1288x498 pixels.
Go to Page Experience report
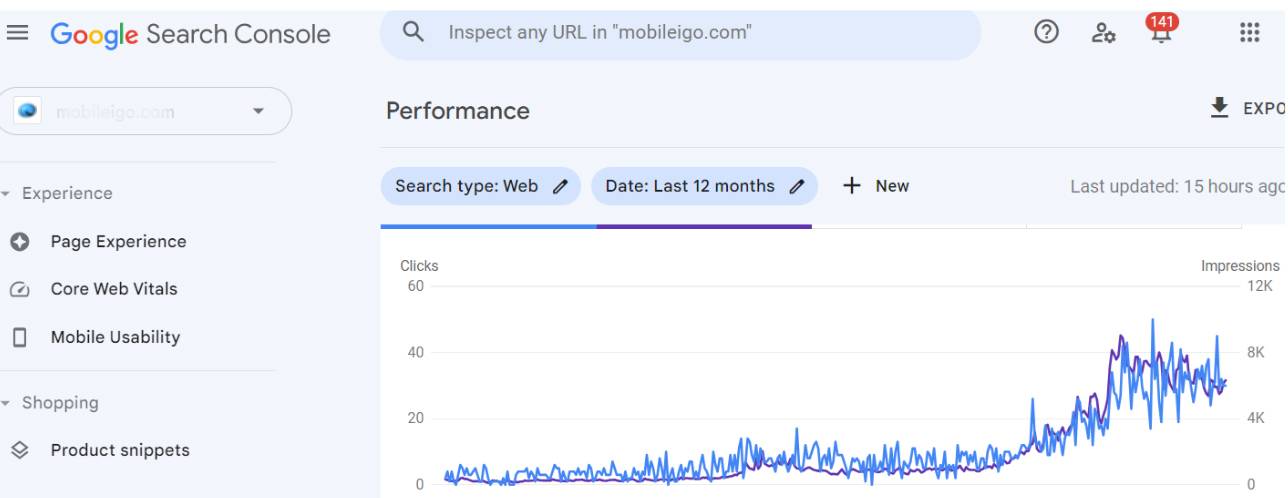118,241
